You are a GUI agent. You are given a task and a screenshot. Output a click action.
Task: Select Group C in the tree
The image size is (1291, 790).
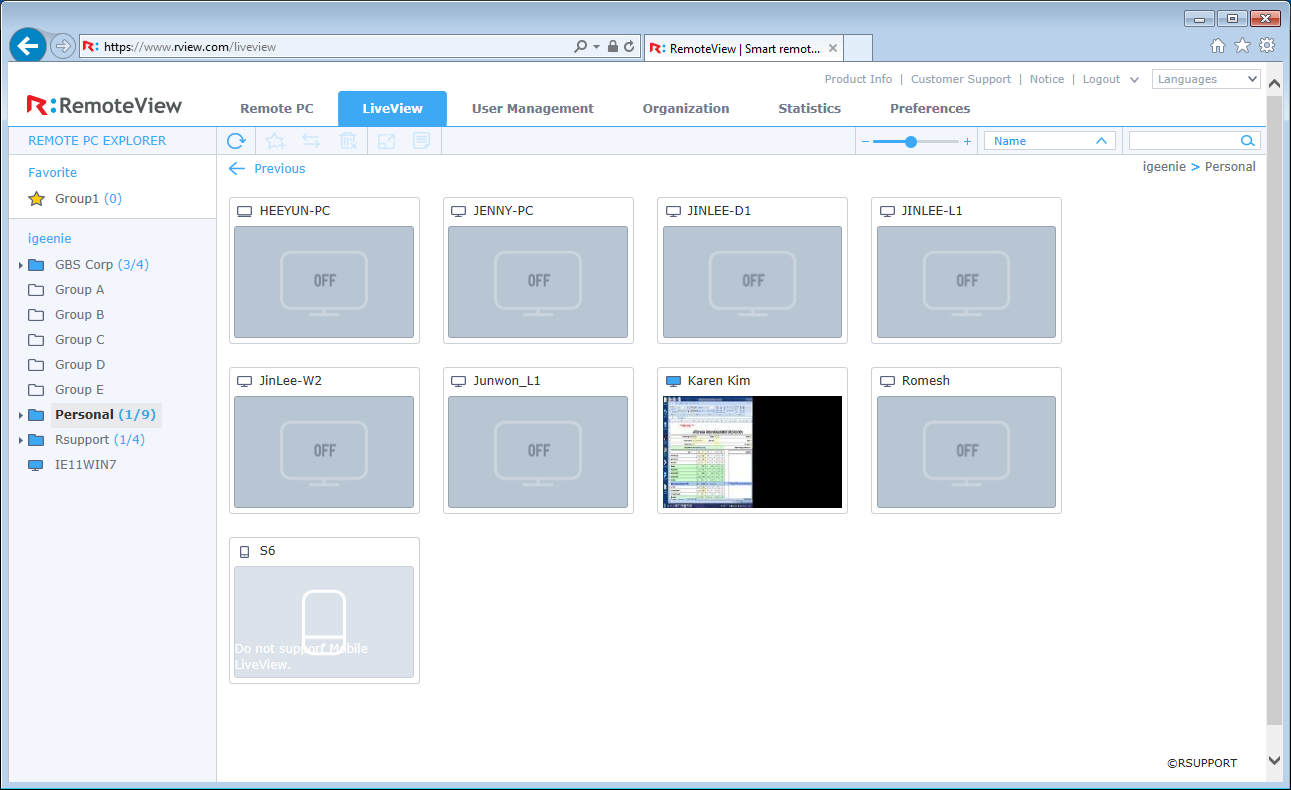[x=80, y=340]
